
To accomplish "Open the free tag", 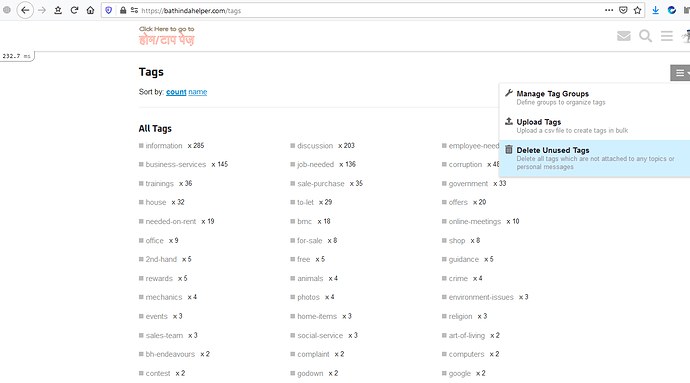I will 304,259.
